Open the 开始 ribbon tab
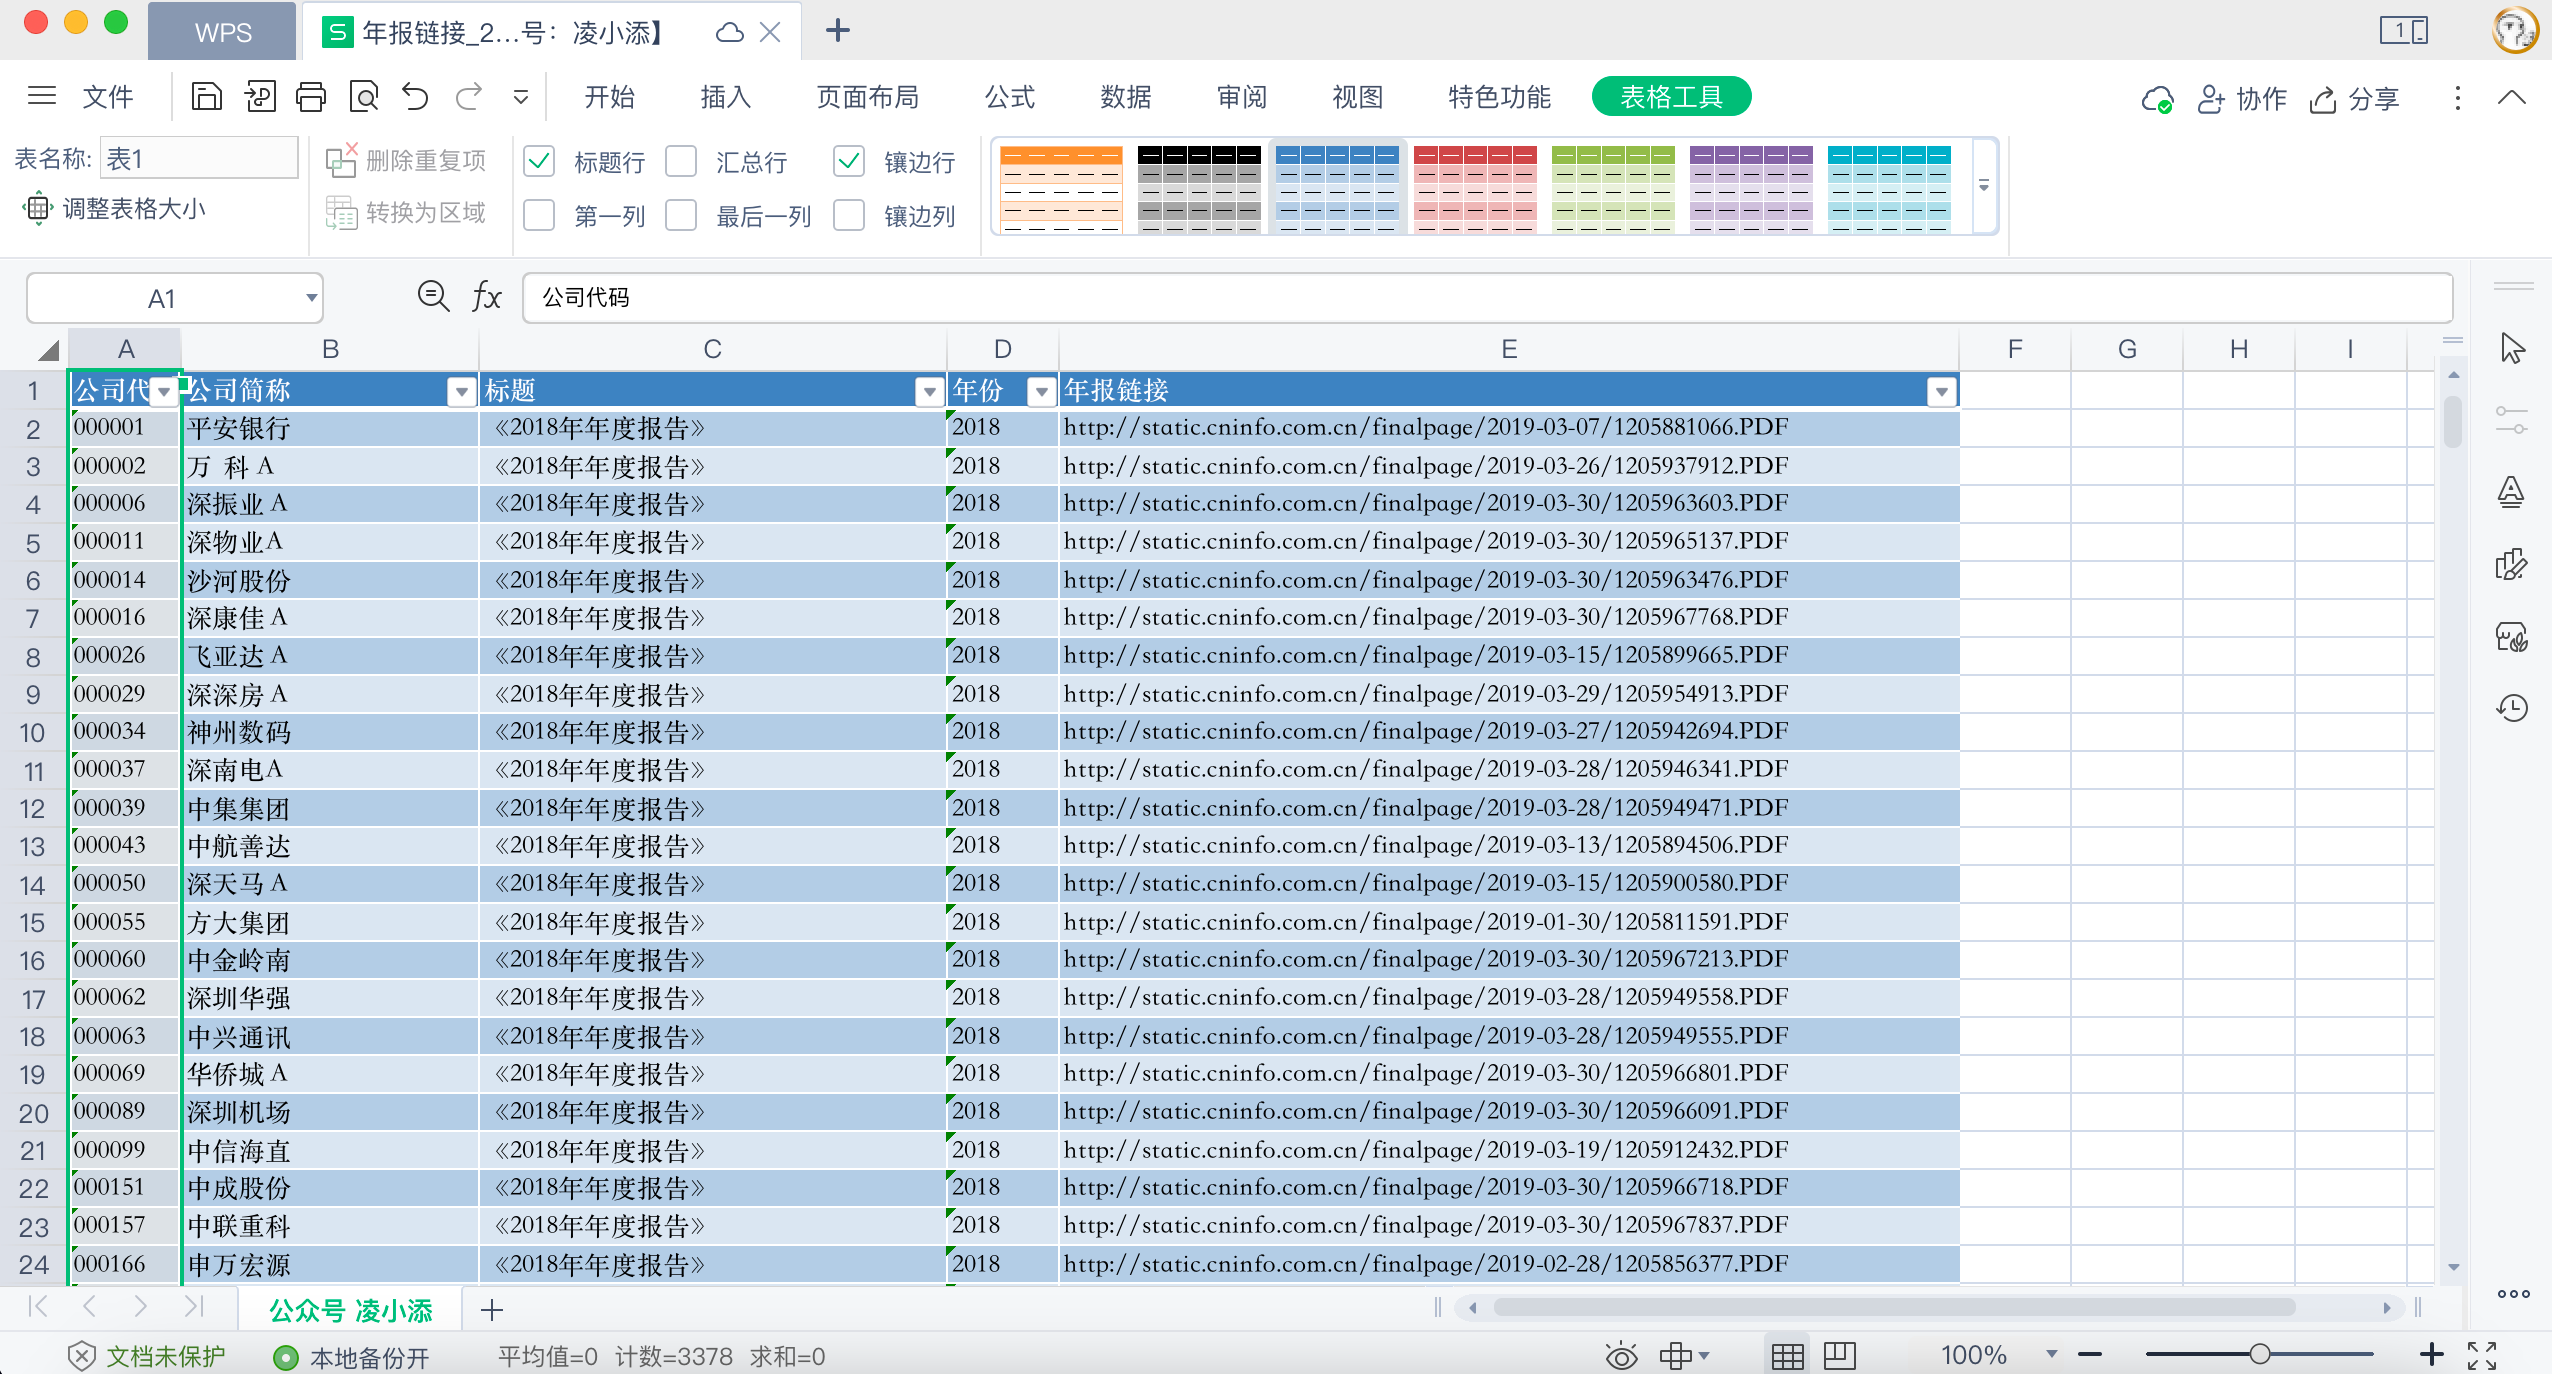The height and width of the screenshot is (1374, 2552). (609, 97)
